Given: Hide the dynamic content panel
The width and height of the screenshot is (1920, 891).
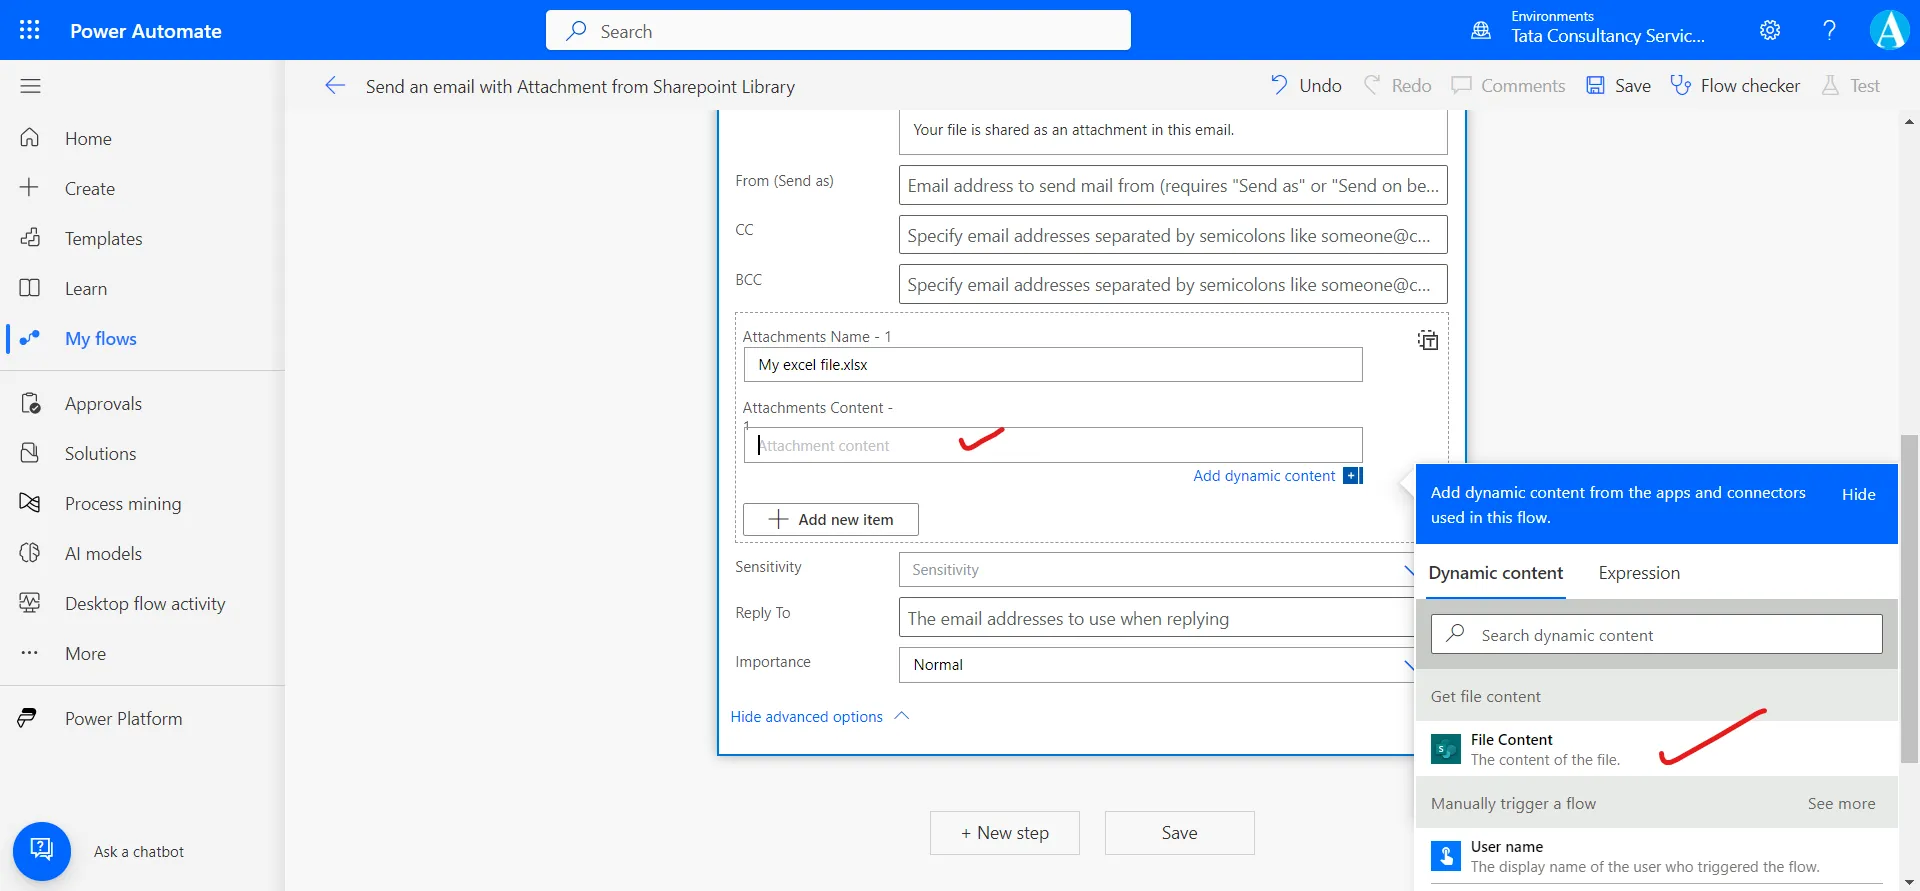Looking at the screenshot, I should pyautogui.click(x=1858, y=495).
